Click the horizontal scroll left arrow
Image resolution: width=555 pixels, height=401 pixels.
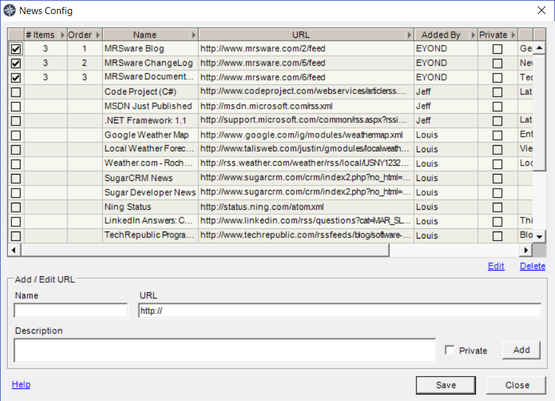14,250
